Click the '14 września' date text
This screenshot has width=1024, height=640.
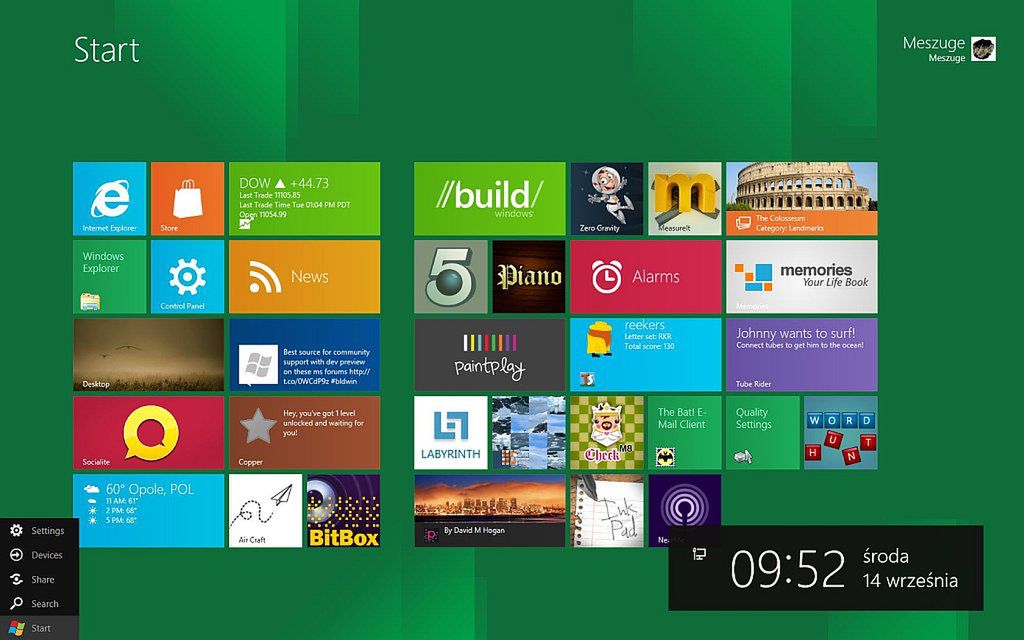(x=910, y=581)
